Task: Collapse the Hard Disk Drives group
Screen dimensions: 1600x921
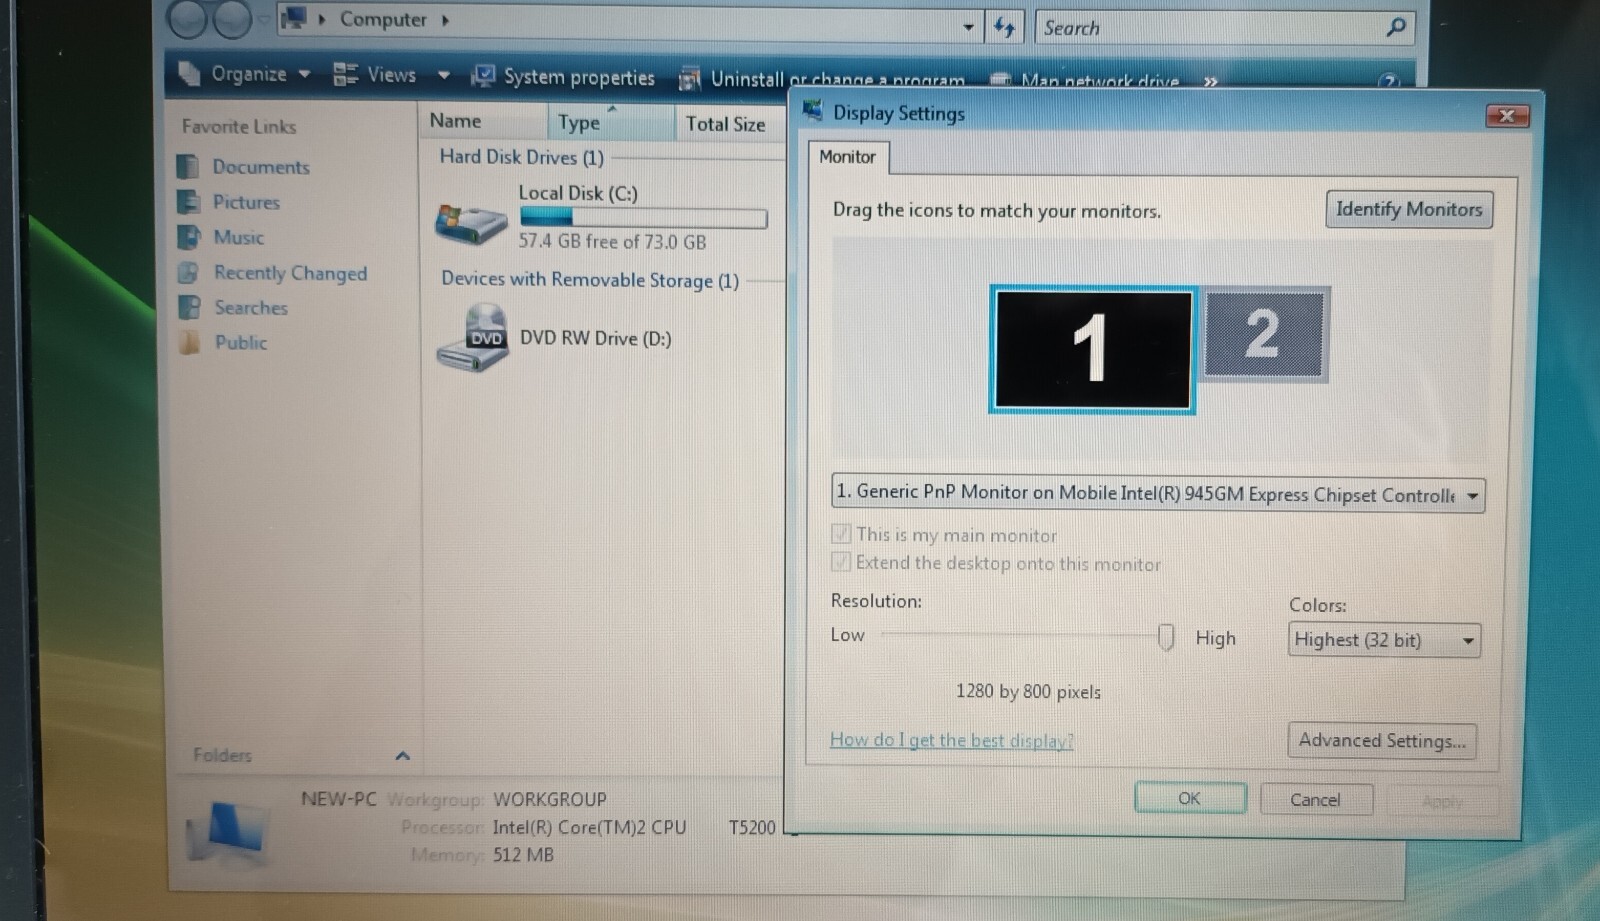Action: click(521, 157)
